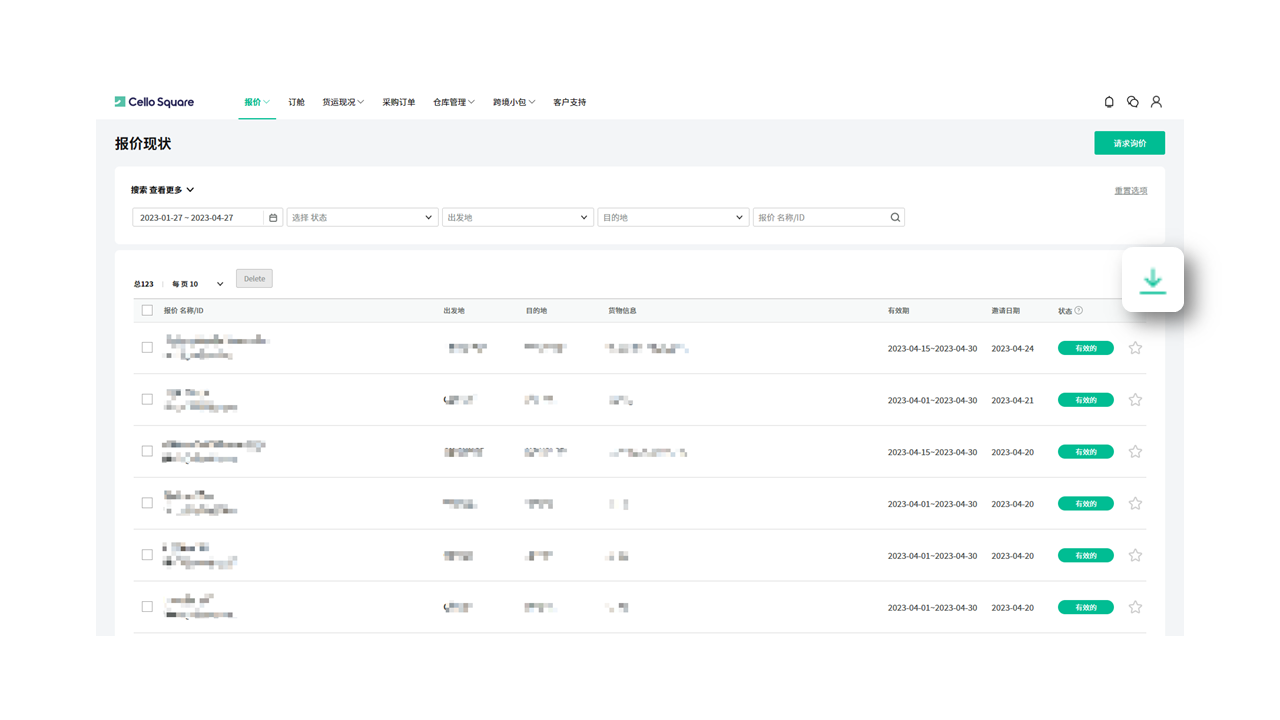Click the download icon button
Image resolution: width=1280 pixels, height=720 pixels.
(1152, 280)
